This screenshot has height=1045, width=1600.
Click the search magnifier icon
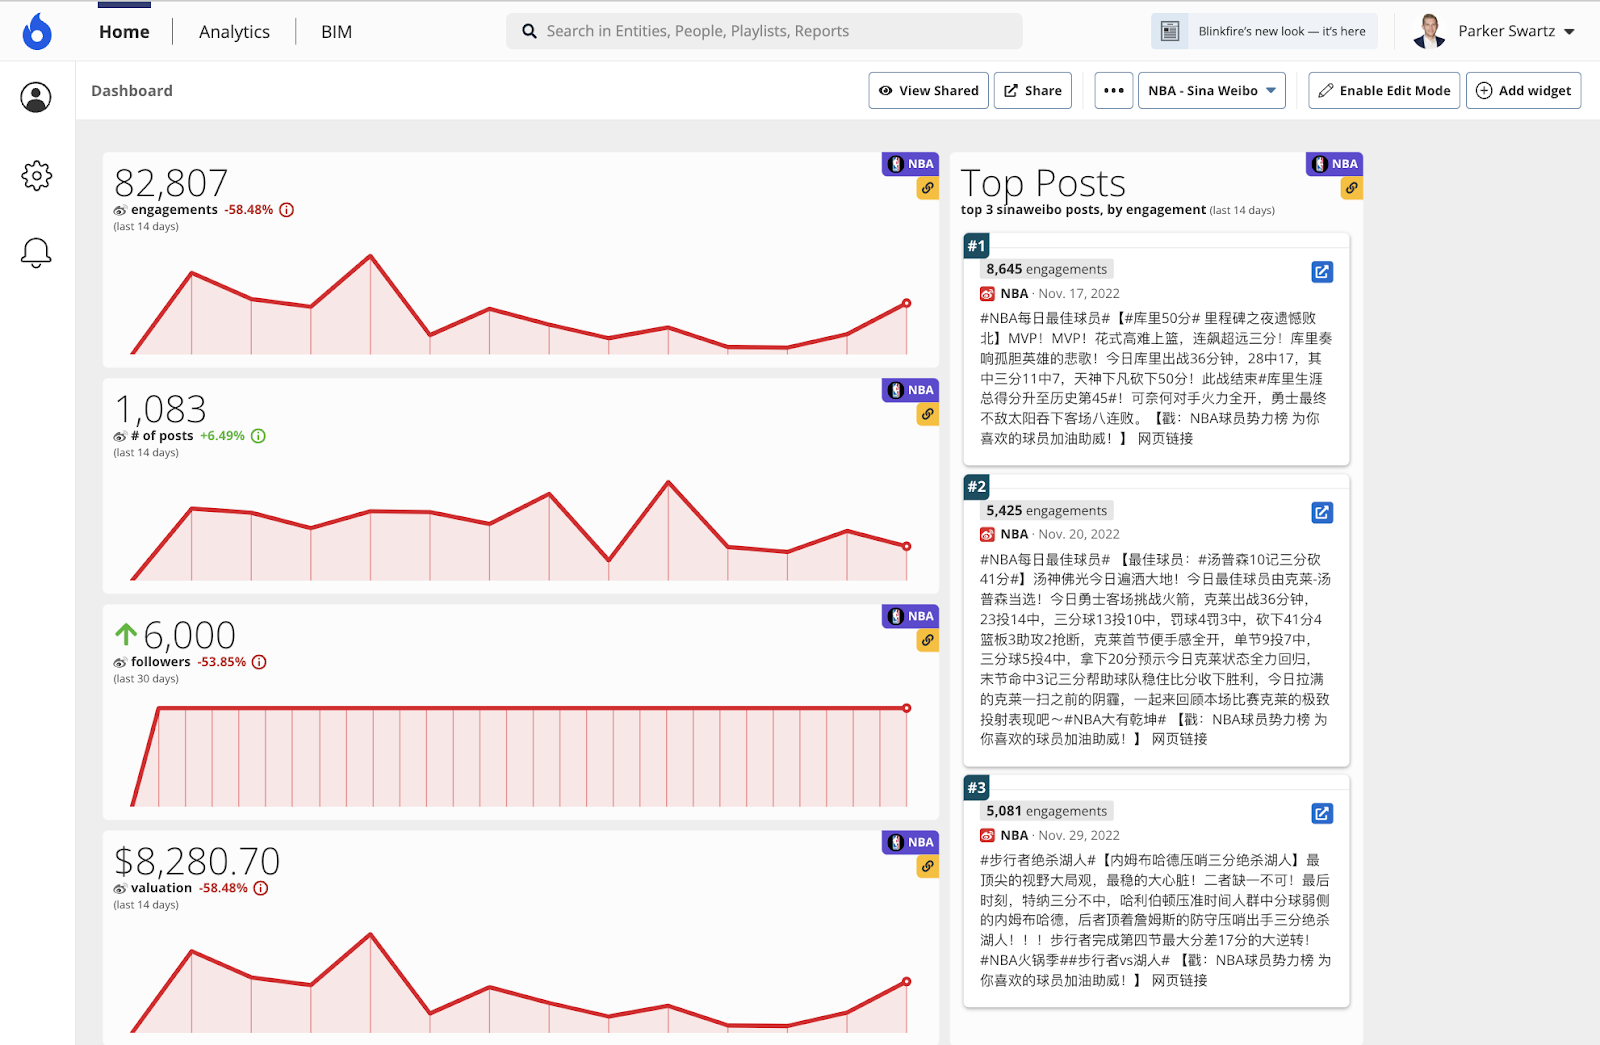click(529, 31)
